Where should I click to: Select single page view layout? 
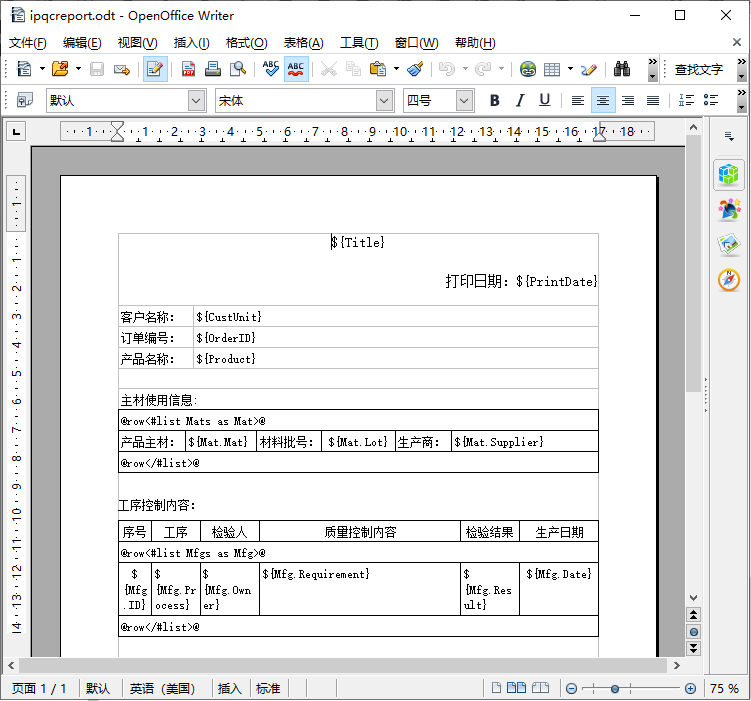pos(496,688)
